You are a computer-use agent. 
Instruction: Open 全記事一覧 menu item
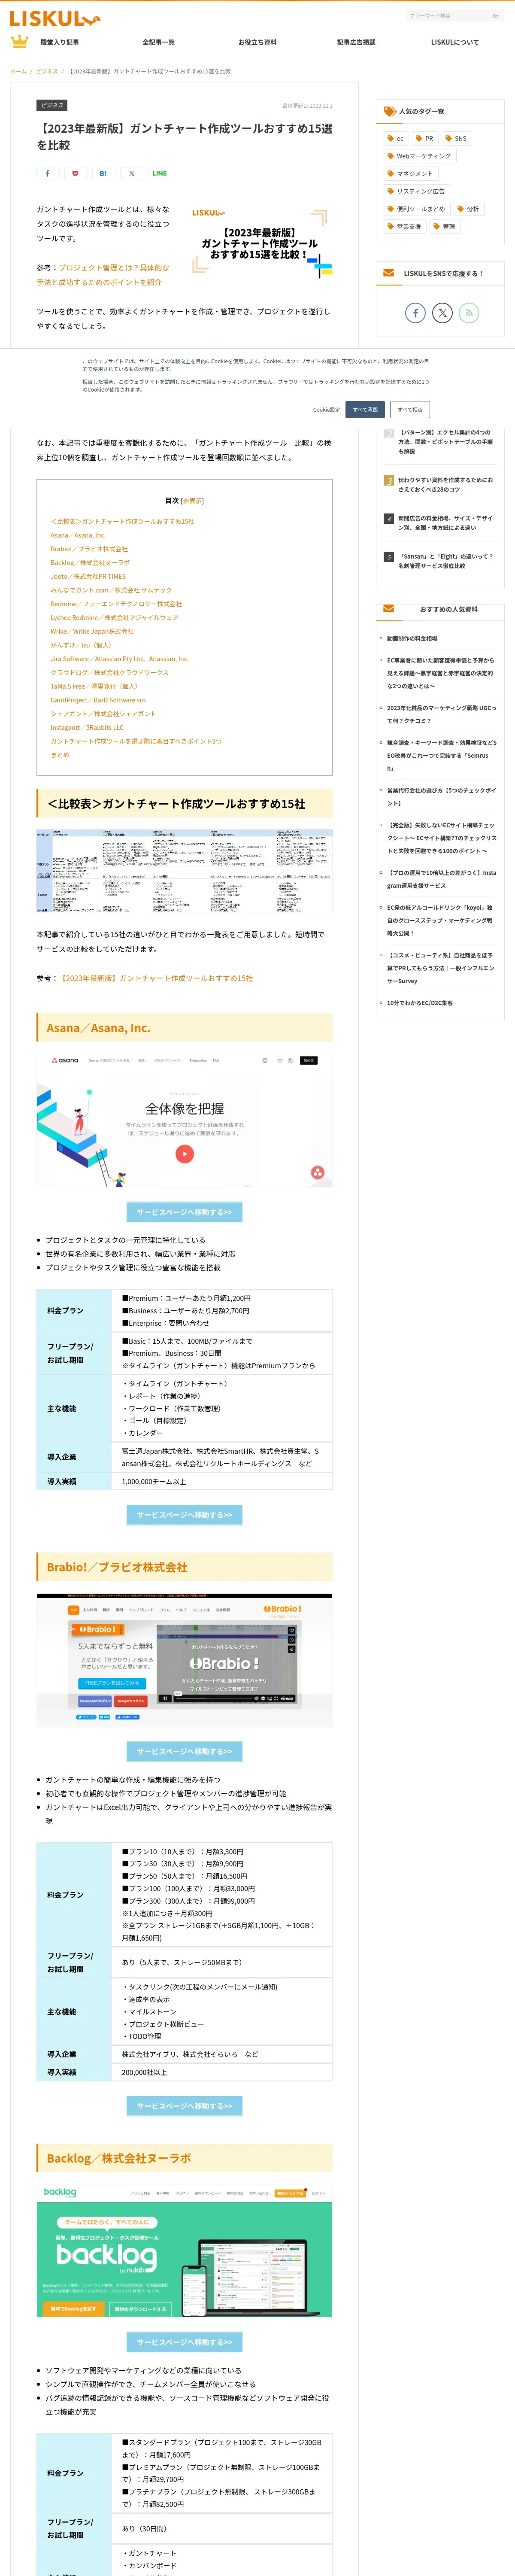pos(158,42)
